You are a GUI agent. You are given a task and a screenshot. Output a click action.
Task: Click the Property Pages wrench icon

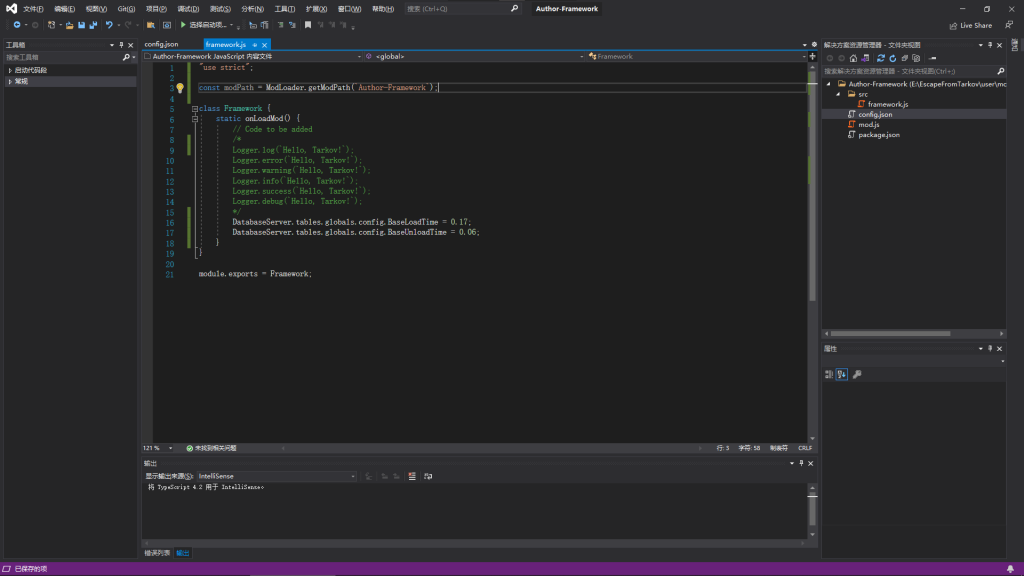857,374
